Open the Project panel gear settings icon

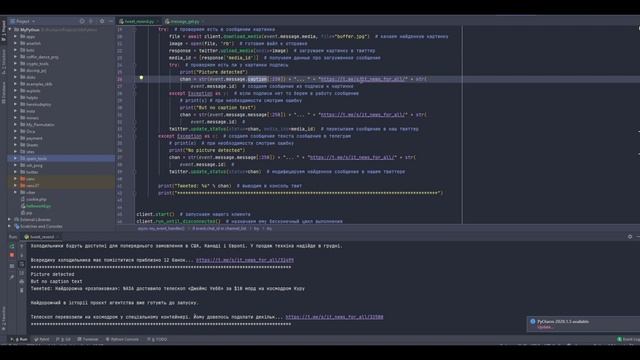102,21
